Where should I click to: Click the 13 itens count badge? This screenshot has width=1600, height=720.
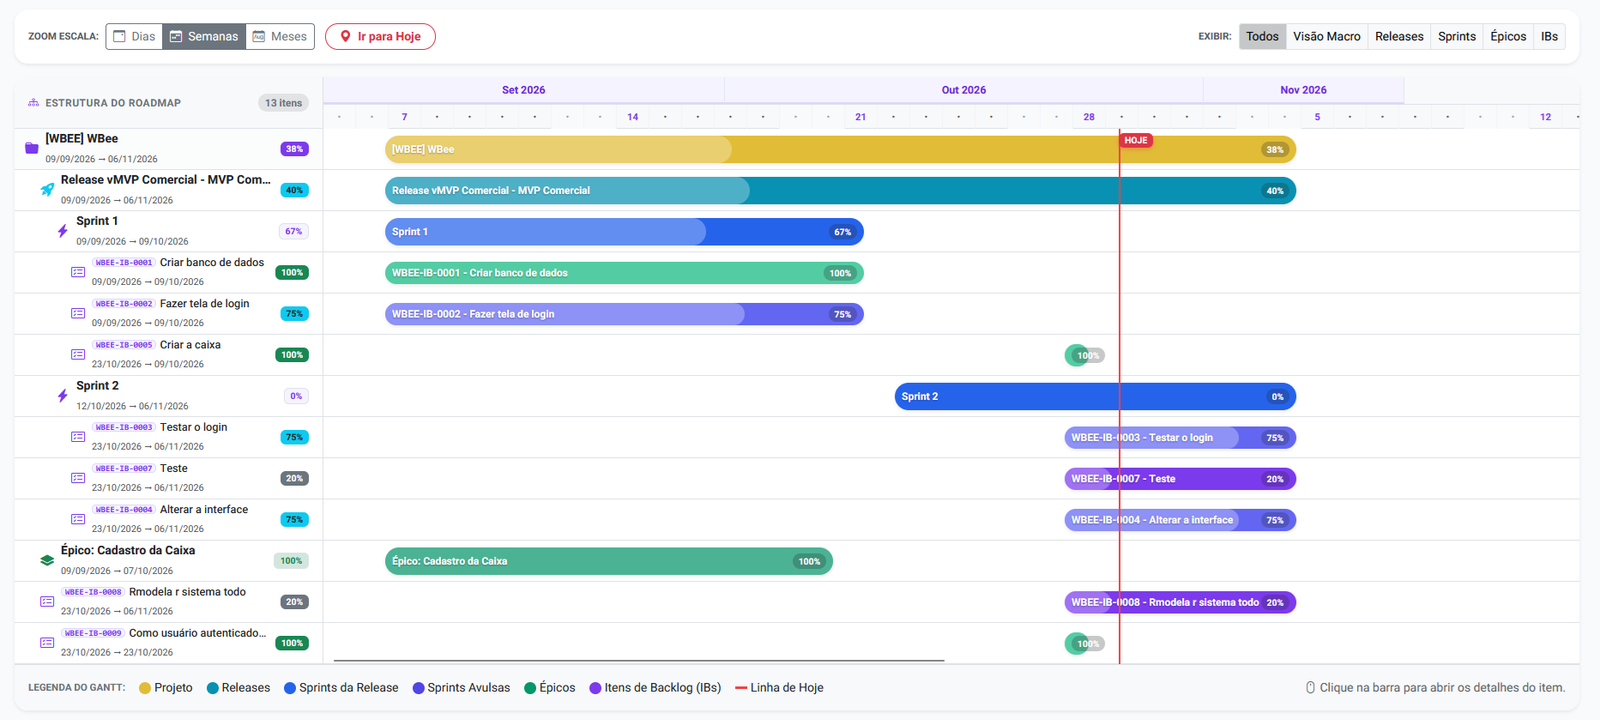[283, 103]
